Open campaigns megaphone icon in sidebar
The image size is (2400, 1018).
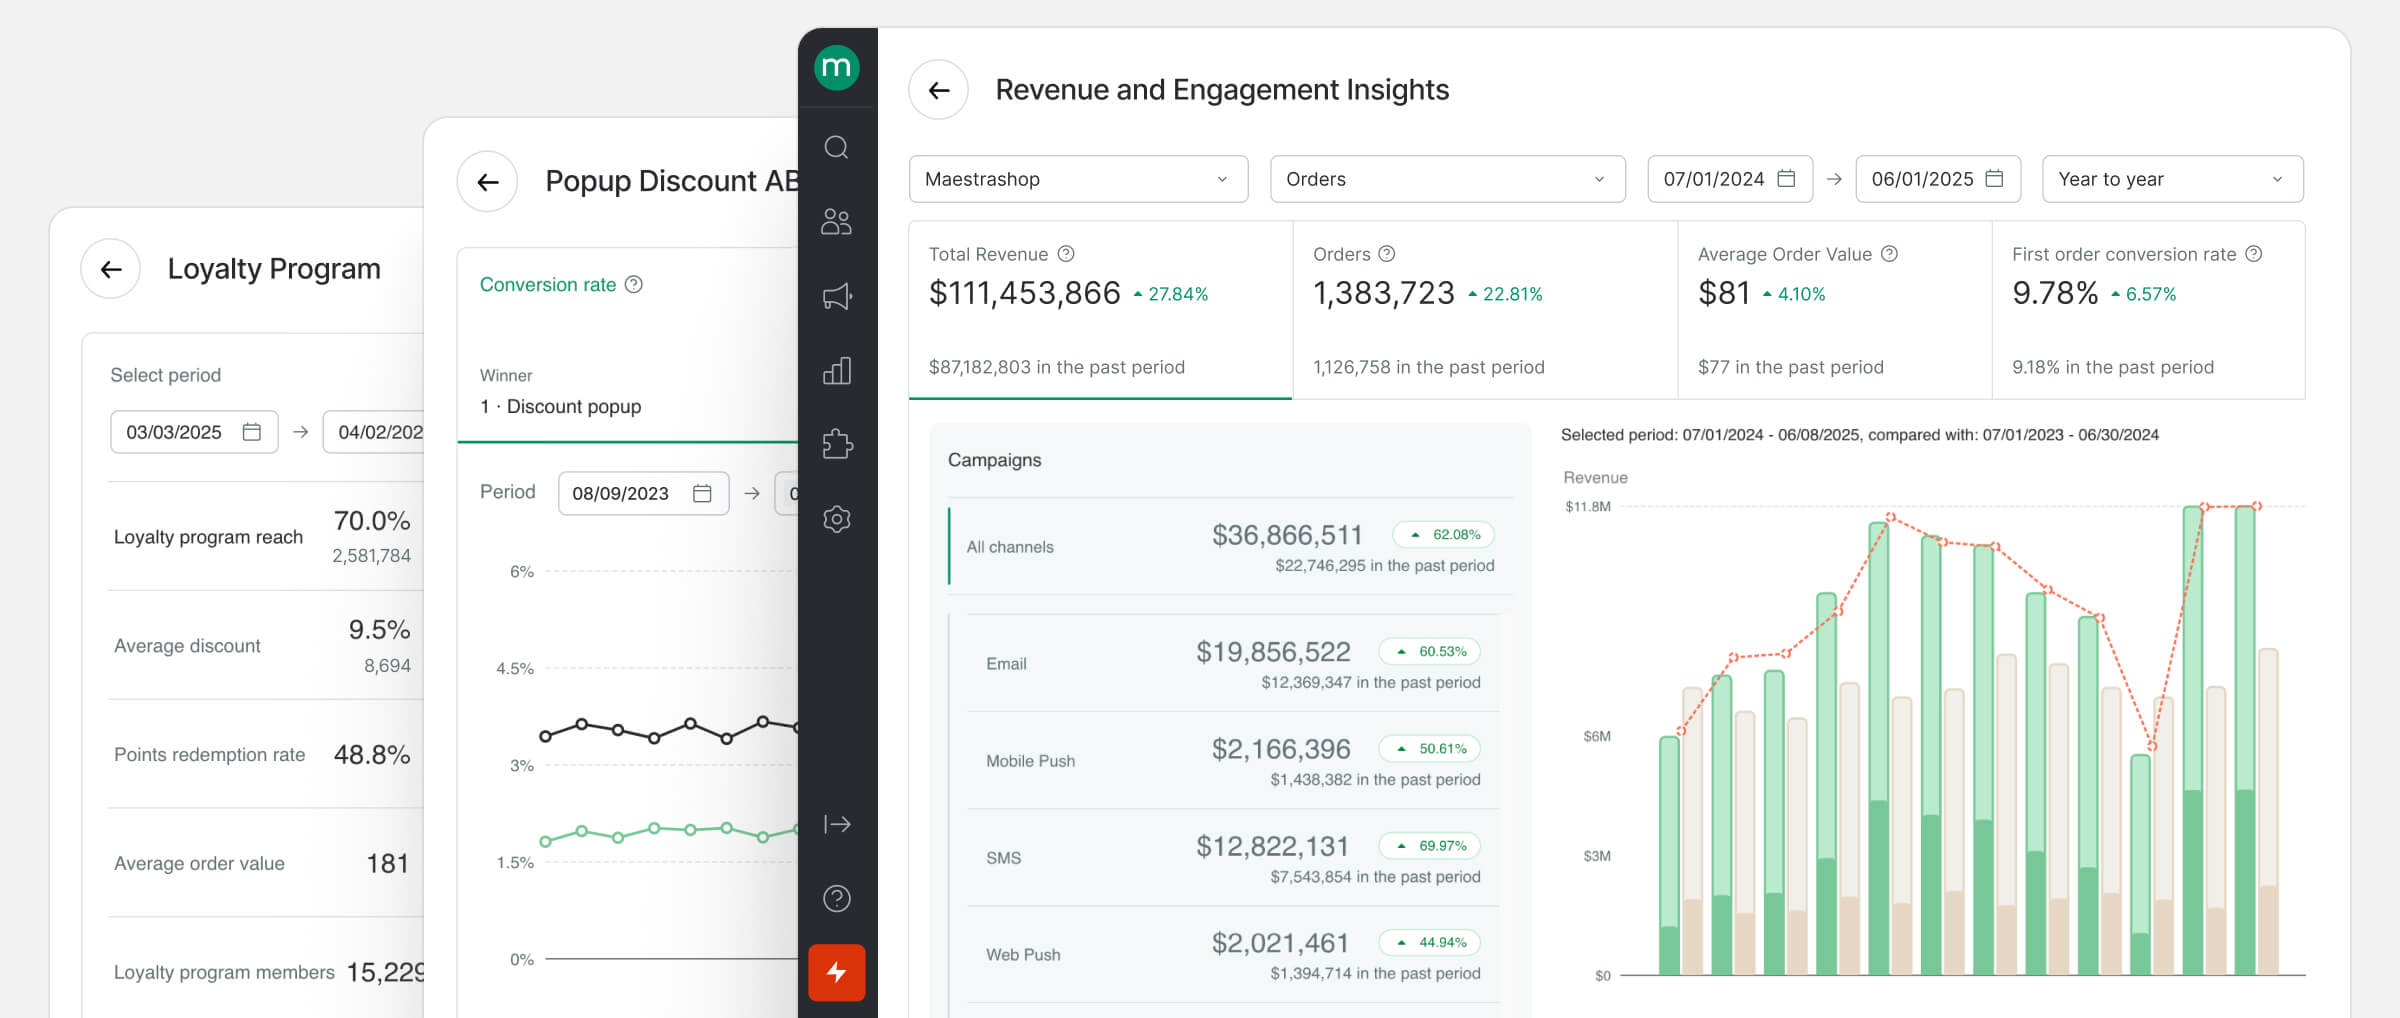pos(836,296)
